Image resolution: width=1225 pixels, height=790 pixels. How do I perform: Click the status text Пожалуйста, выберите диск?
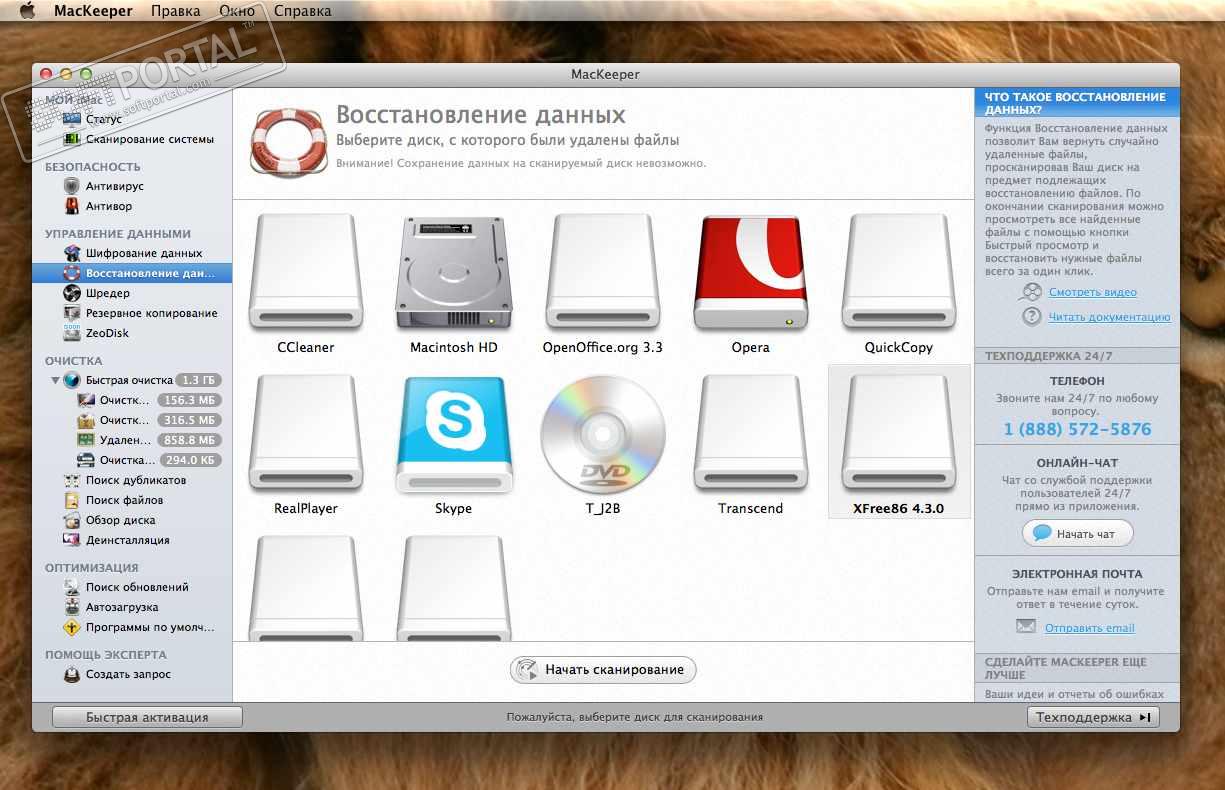634,717
